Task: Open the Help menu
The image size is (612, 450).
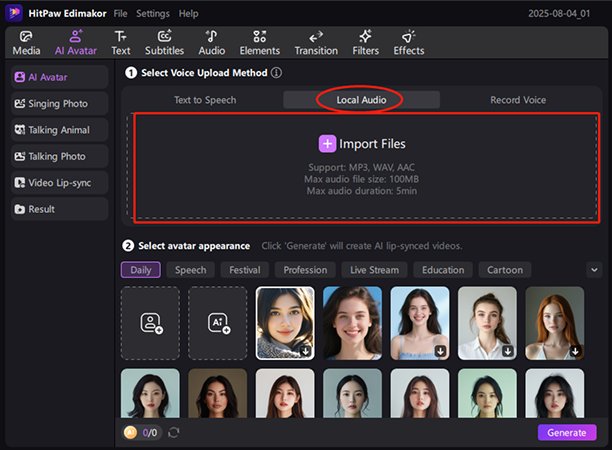Action: pyautogui.click(x=189, y=14)
